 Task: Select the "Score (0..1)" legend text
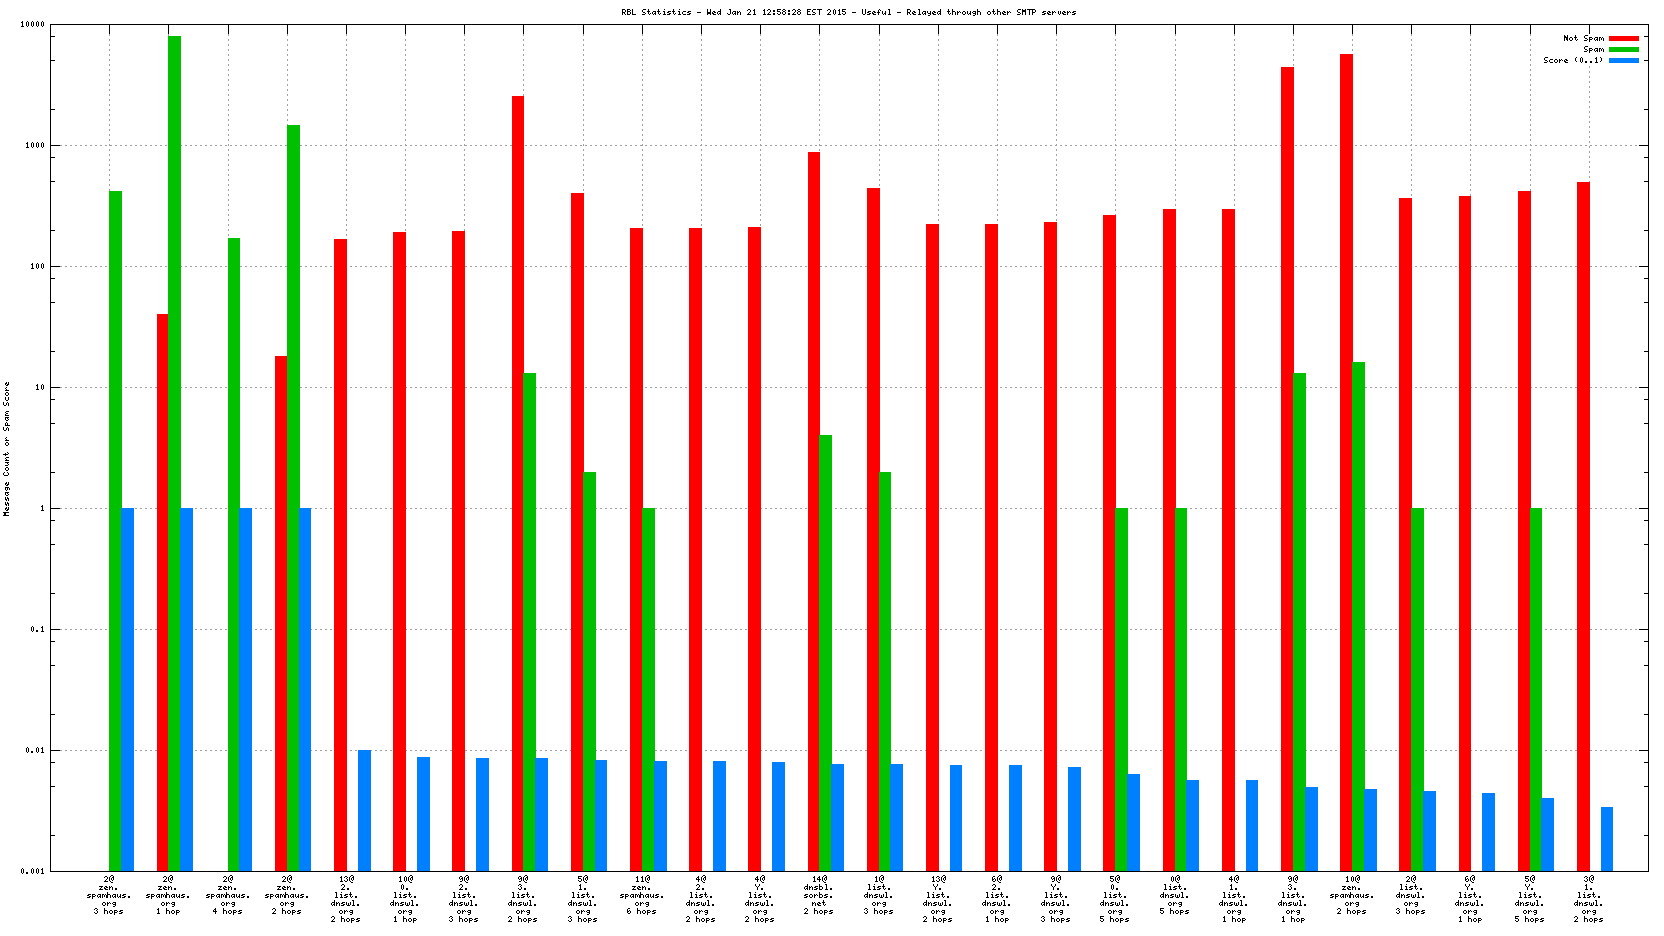(1572, 60)
